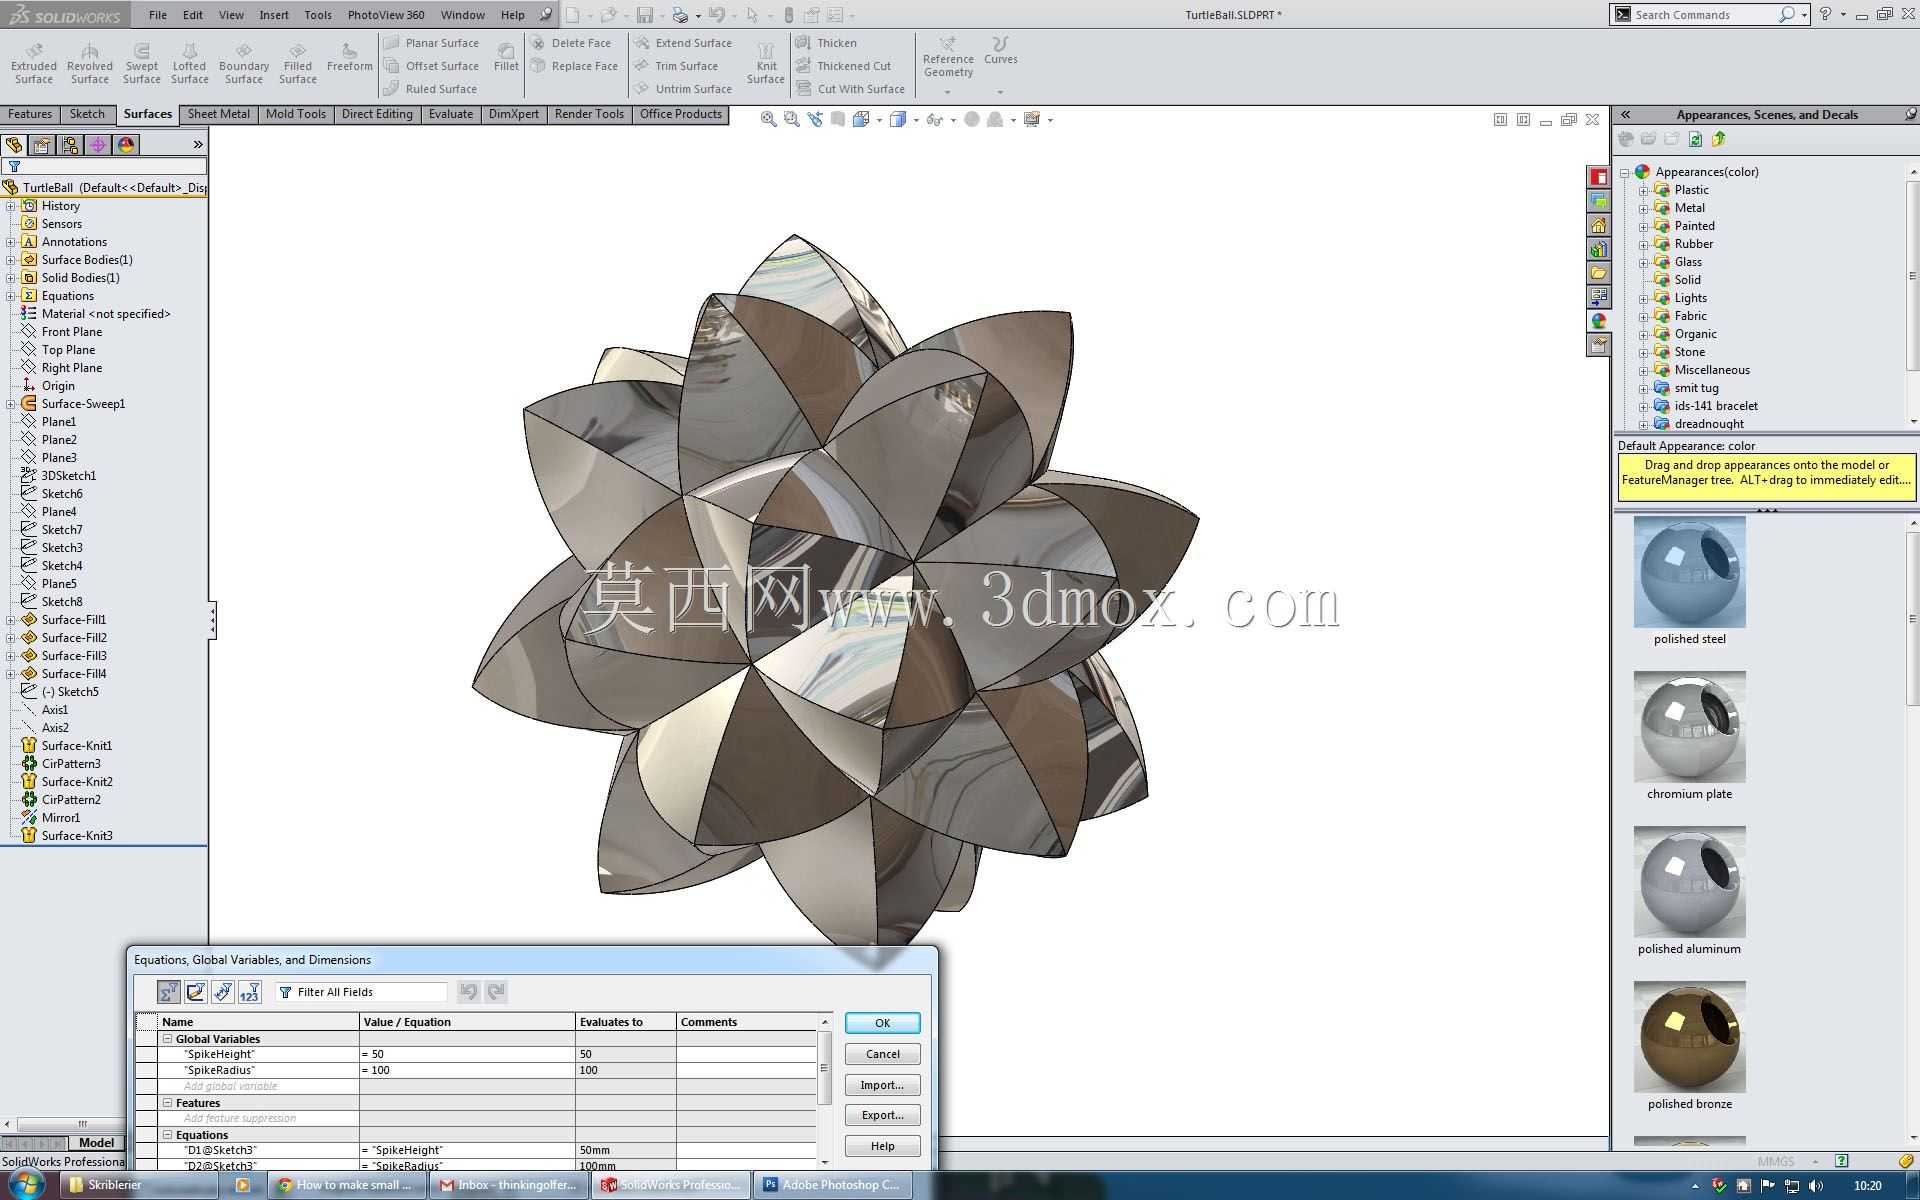Open the Insert menu

pos(274,15)
